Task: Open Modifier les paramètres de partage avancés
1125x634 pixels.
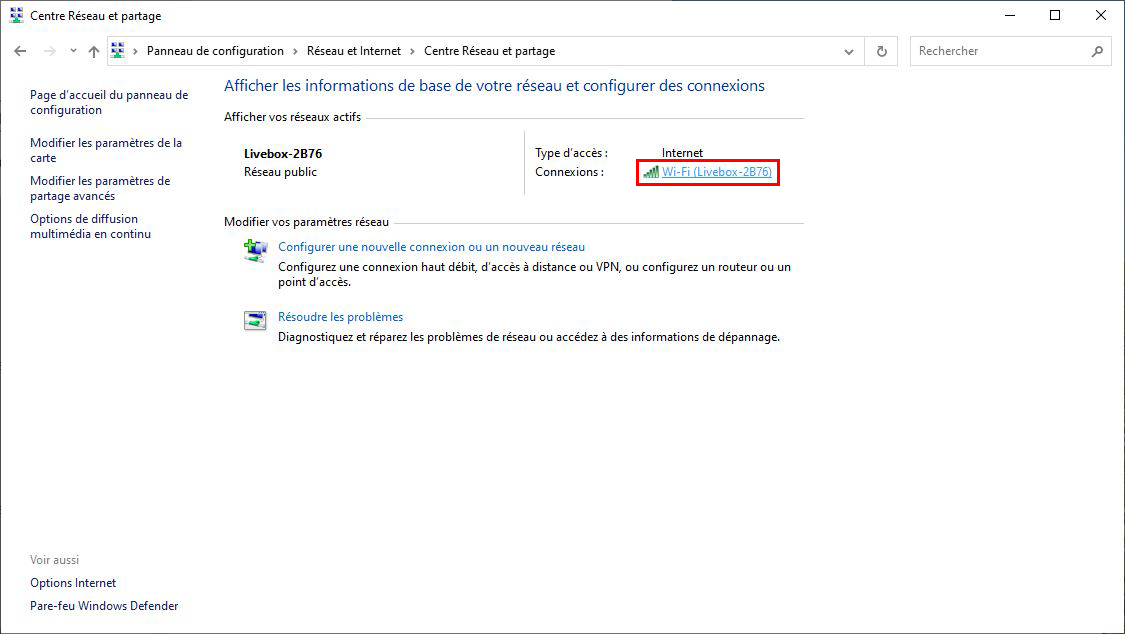Action: point(100,188)
